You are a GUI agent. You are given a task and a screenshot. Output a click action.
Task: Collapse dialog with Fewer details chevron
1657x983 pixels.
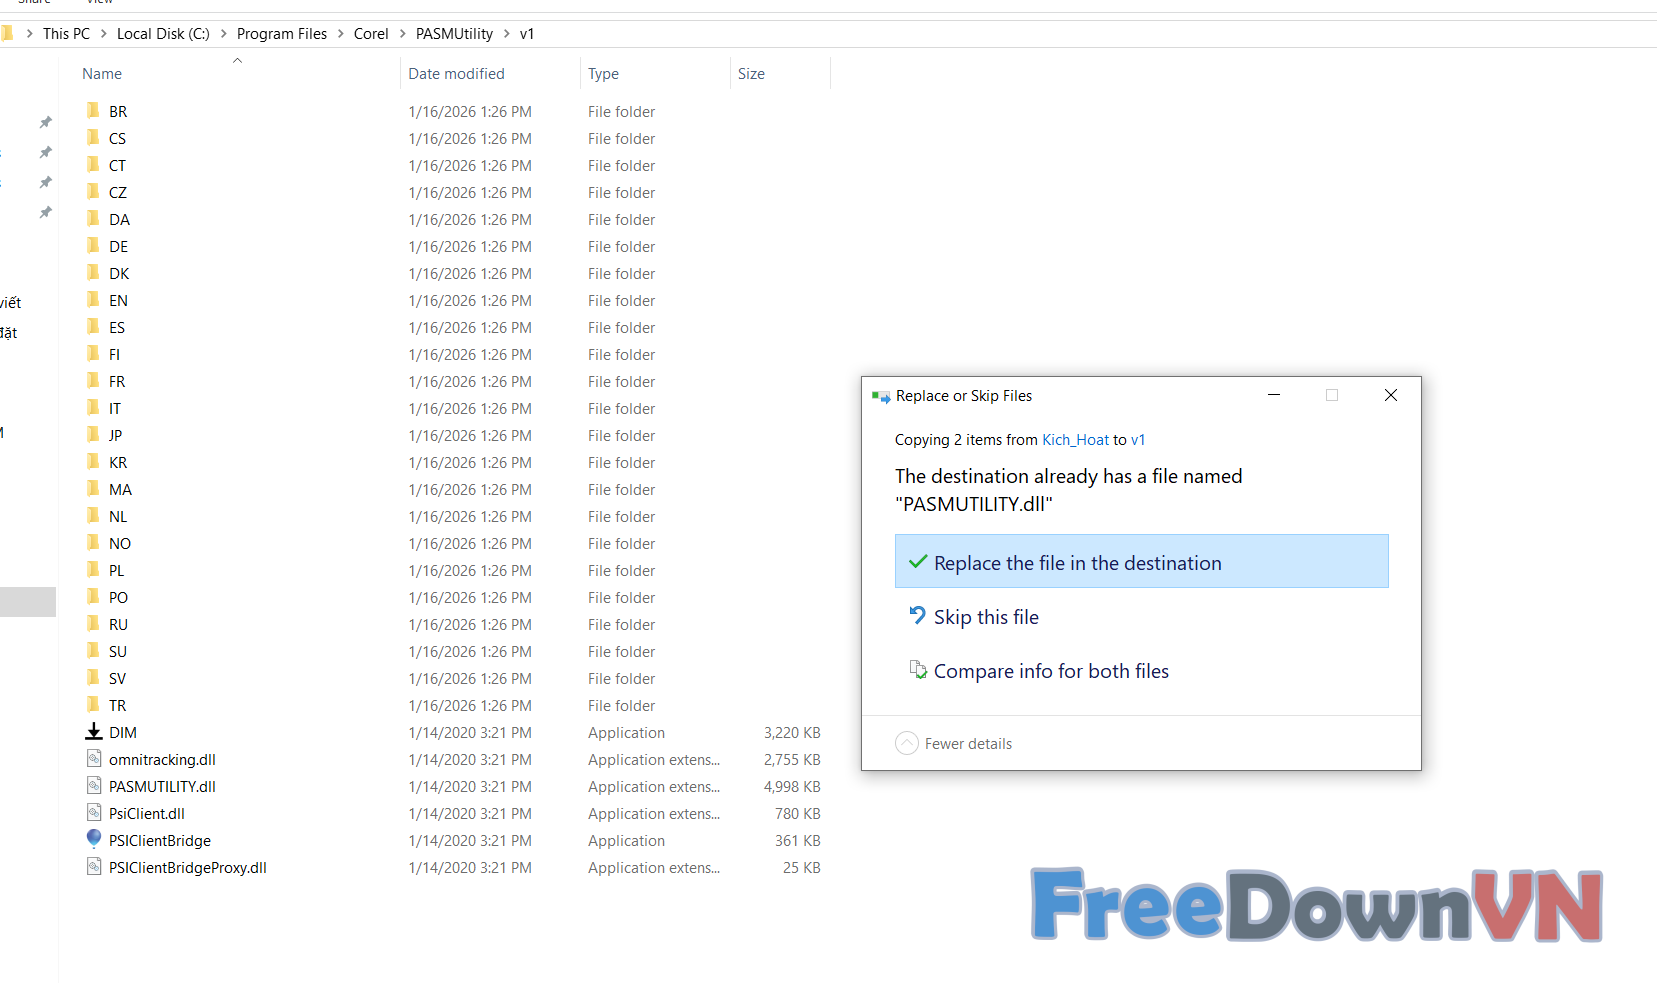907,743
